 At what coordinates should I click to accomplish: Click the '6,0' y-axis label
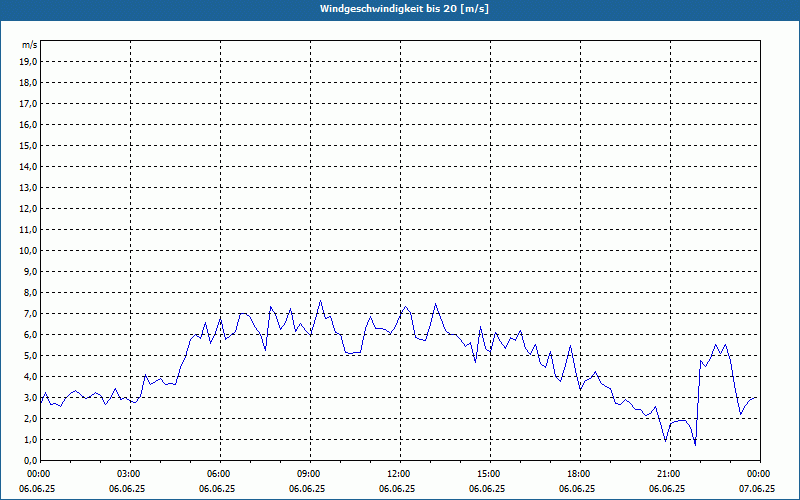coord(30,335)
